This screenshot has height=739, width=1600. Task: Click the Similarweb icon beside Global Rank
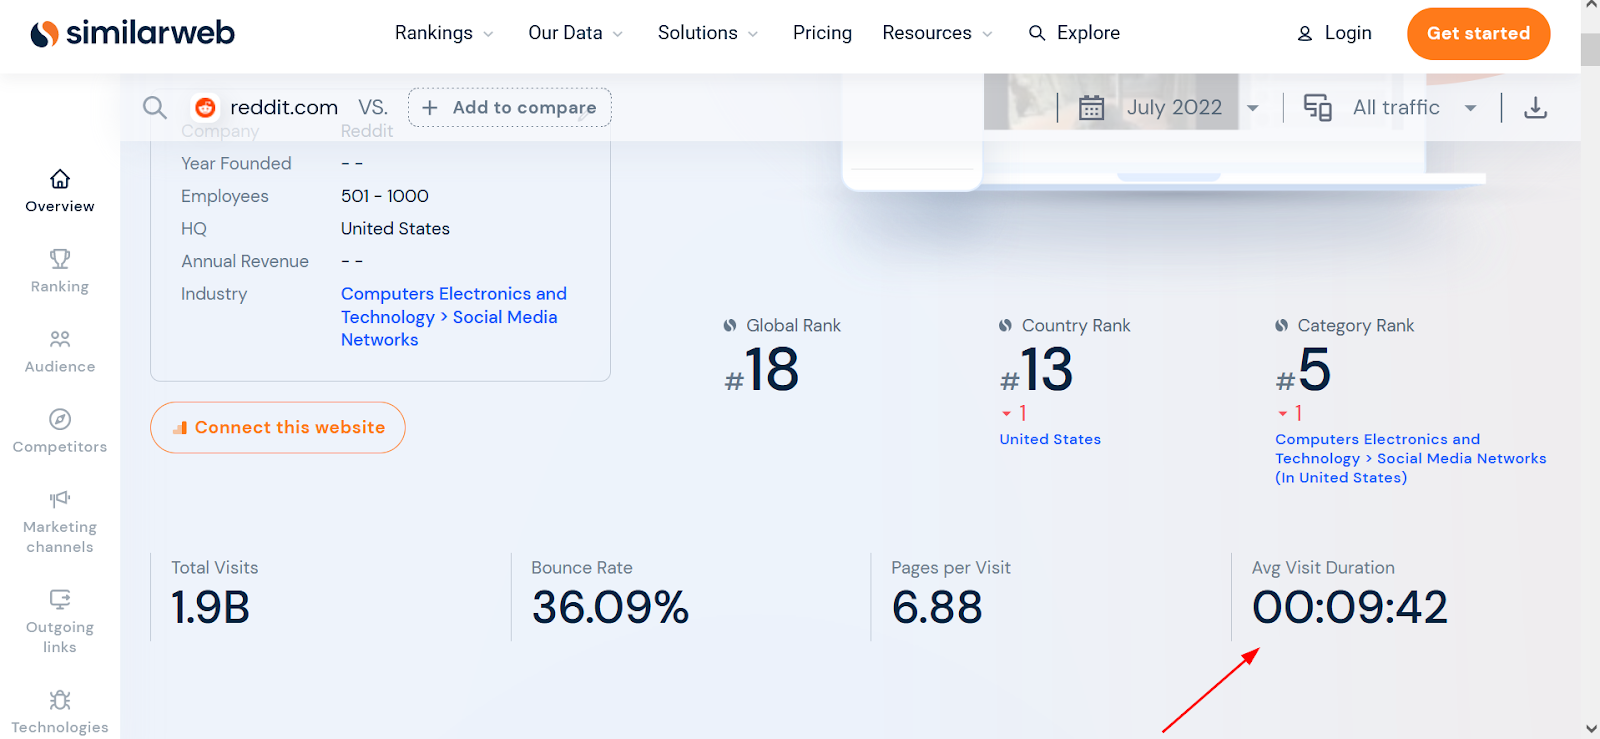[x=730, y=325]
